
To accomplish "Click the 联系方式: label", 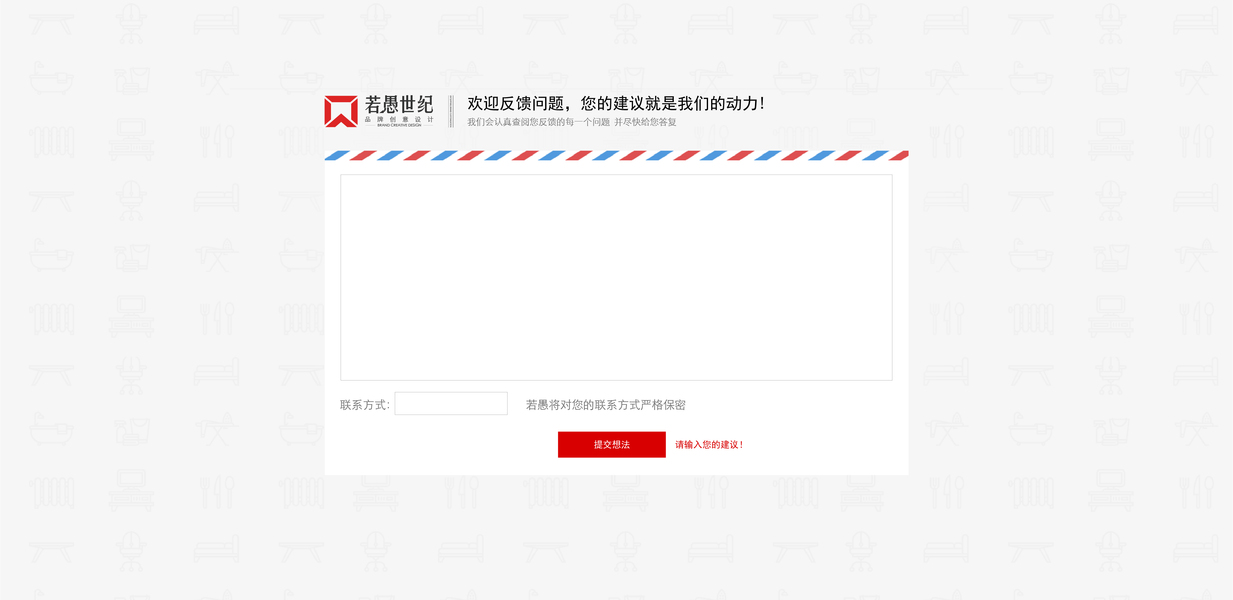I will [x=365, y=405].
